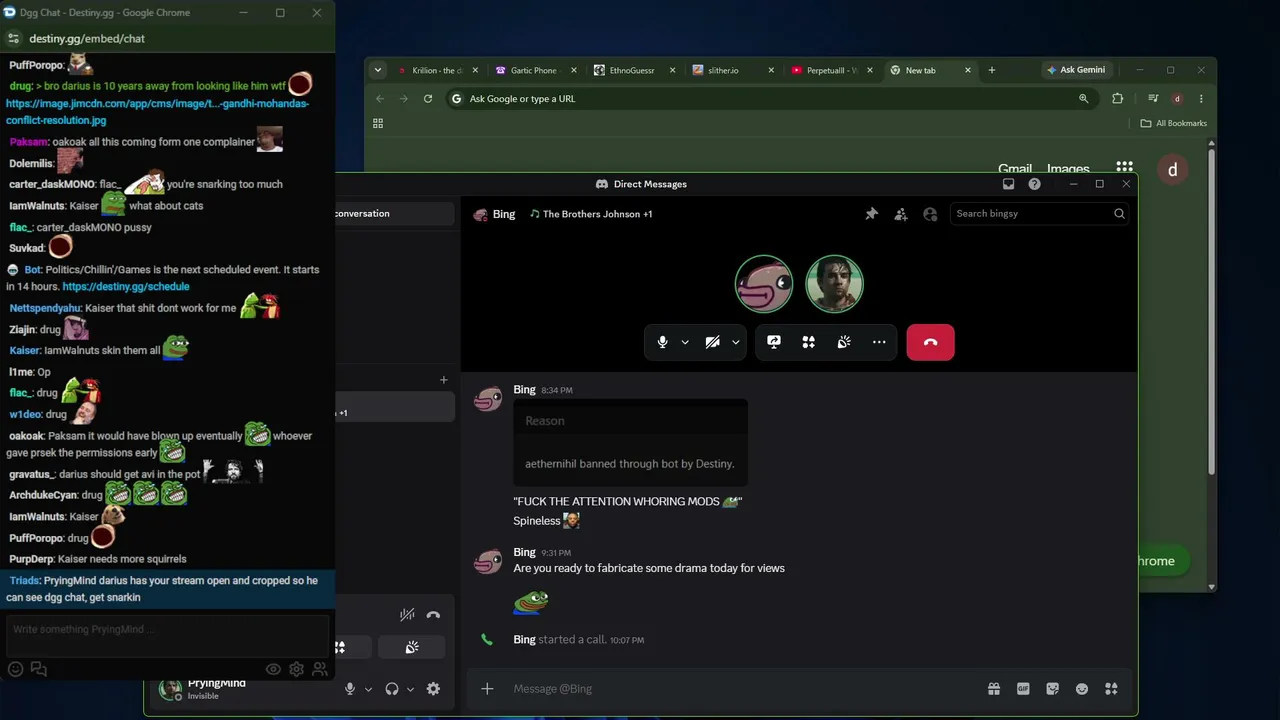Open the attachment plus button beside message box
Image resolution: width=1280 pixels, height=720 pixels.
point(487,689)
